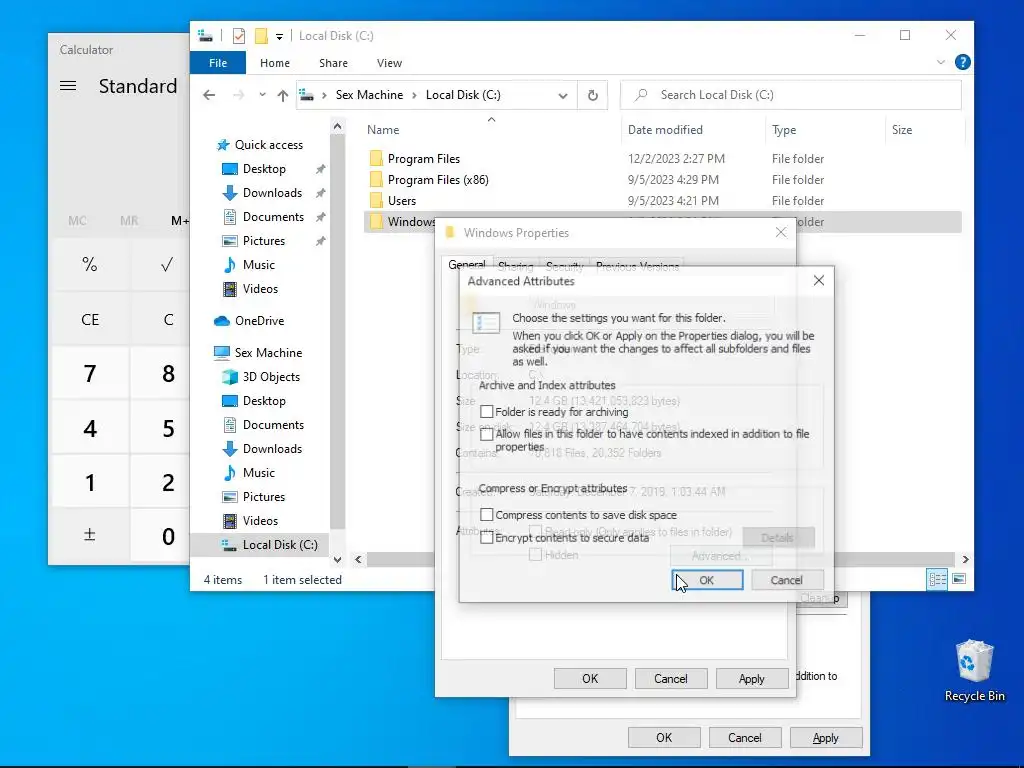The image size is (1024, 768).
Task: Open Documents under Quick access
Action: (x=273, y=217)
